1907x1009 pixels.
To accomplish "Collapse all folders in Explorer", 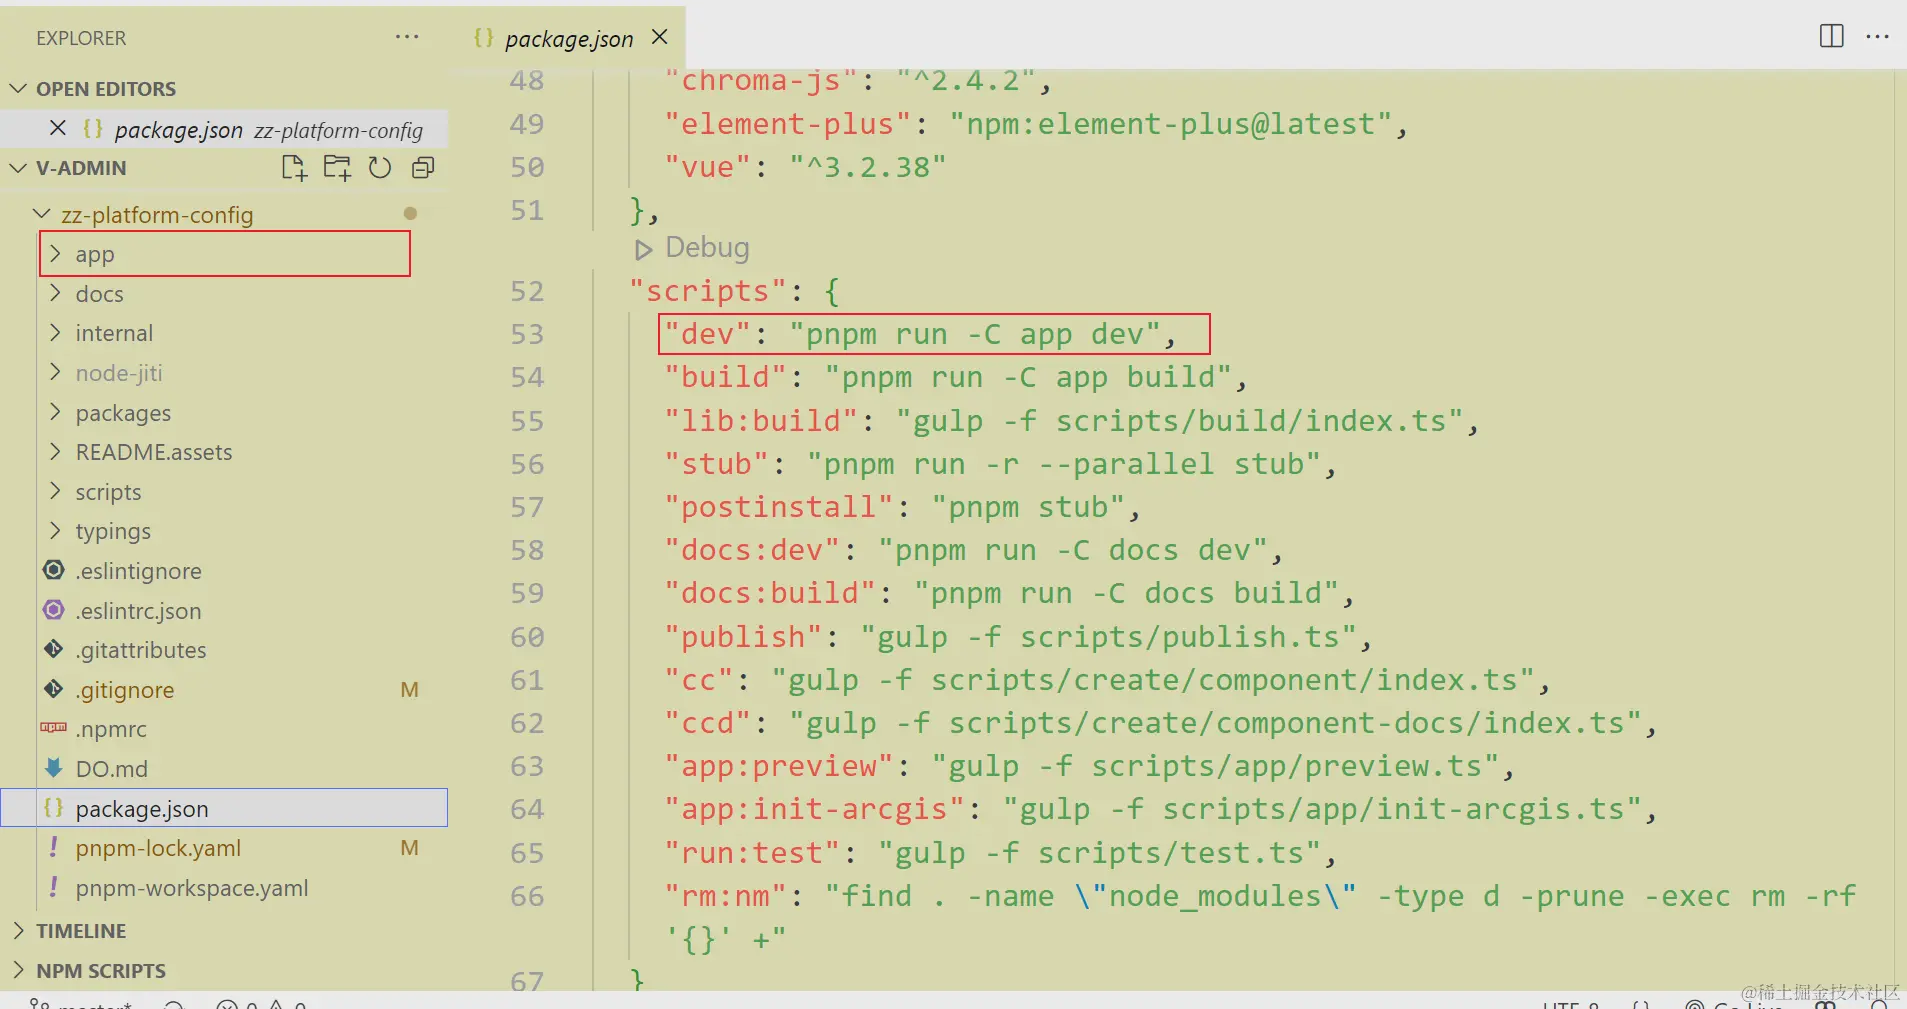I will [x=423, y=168].
